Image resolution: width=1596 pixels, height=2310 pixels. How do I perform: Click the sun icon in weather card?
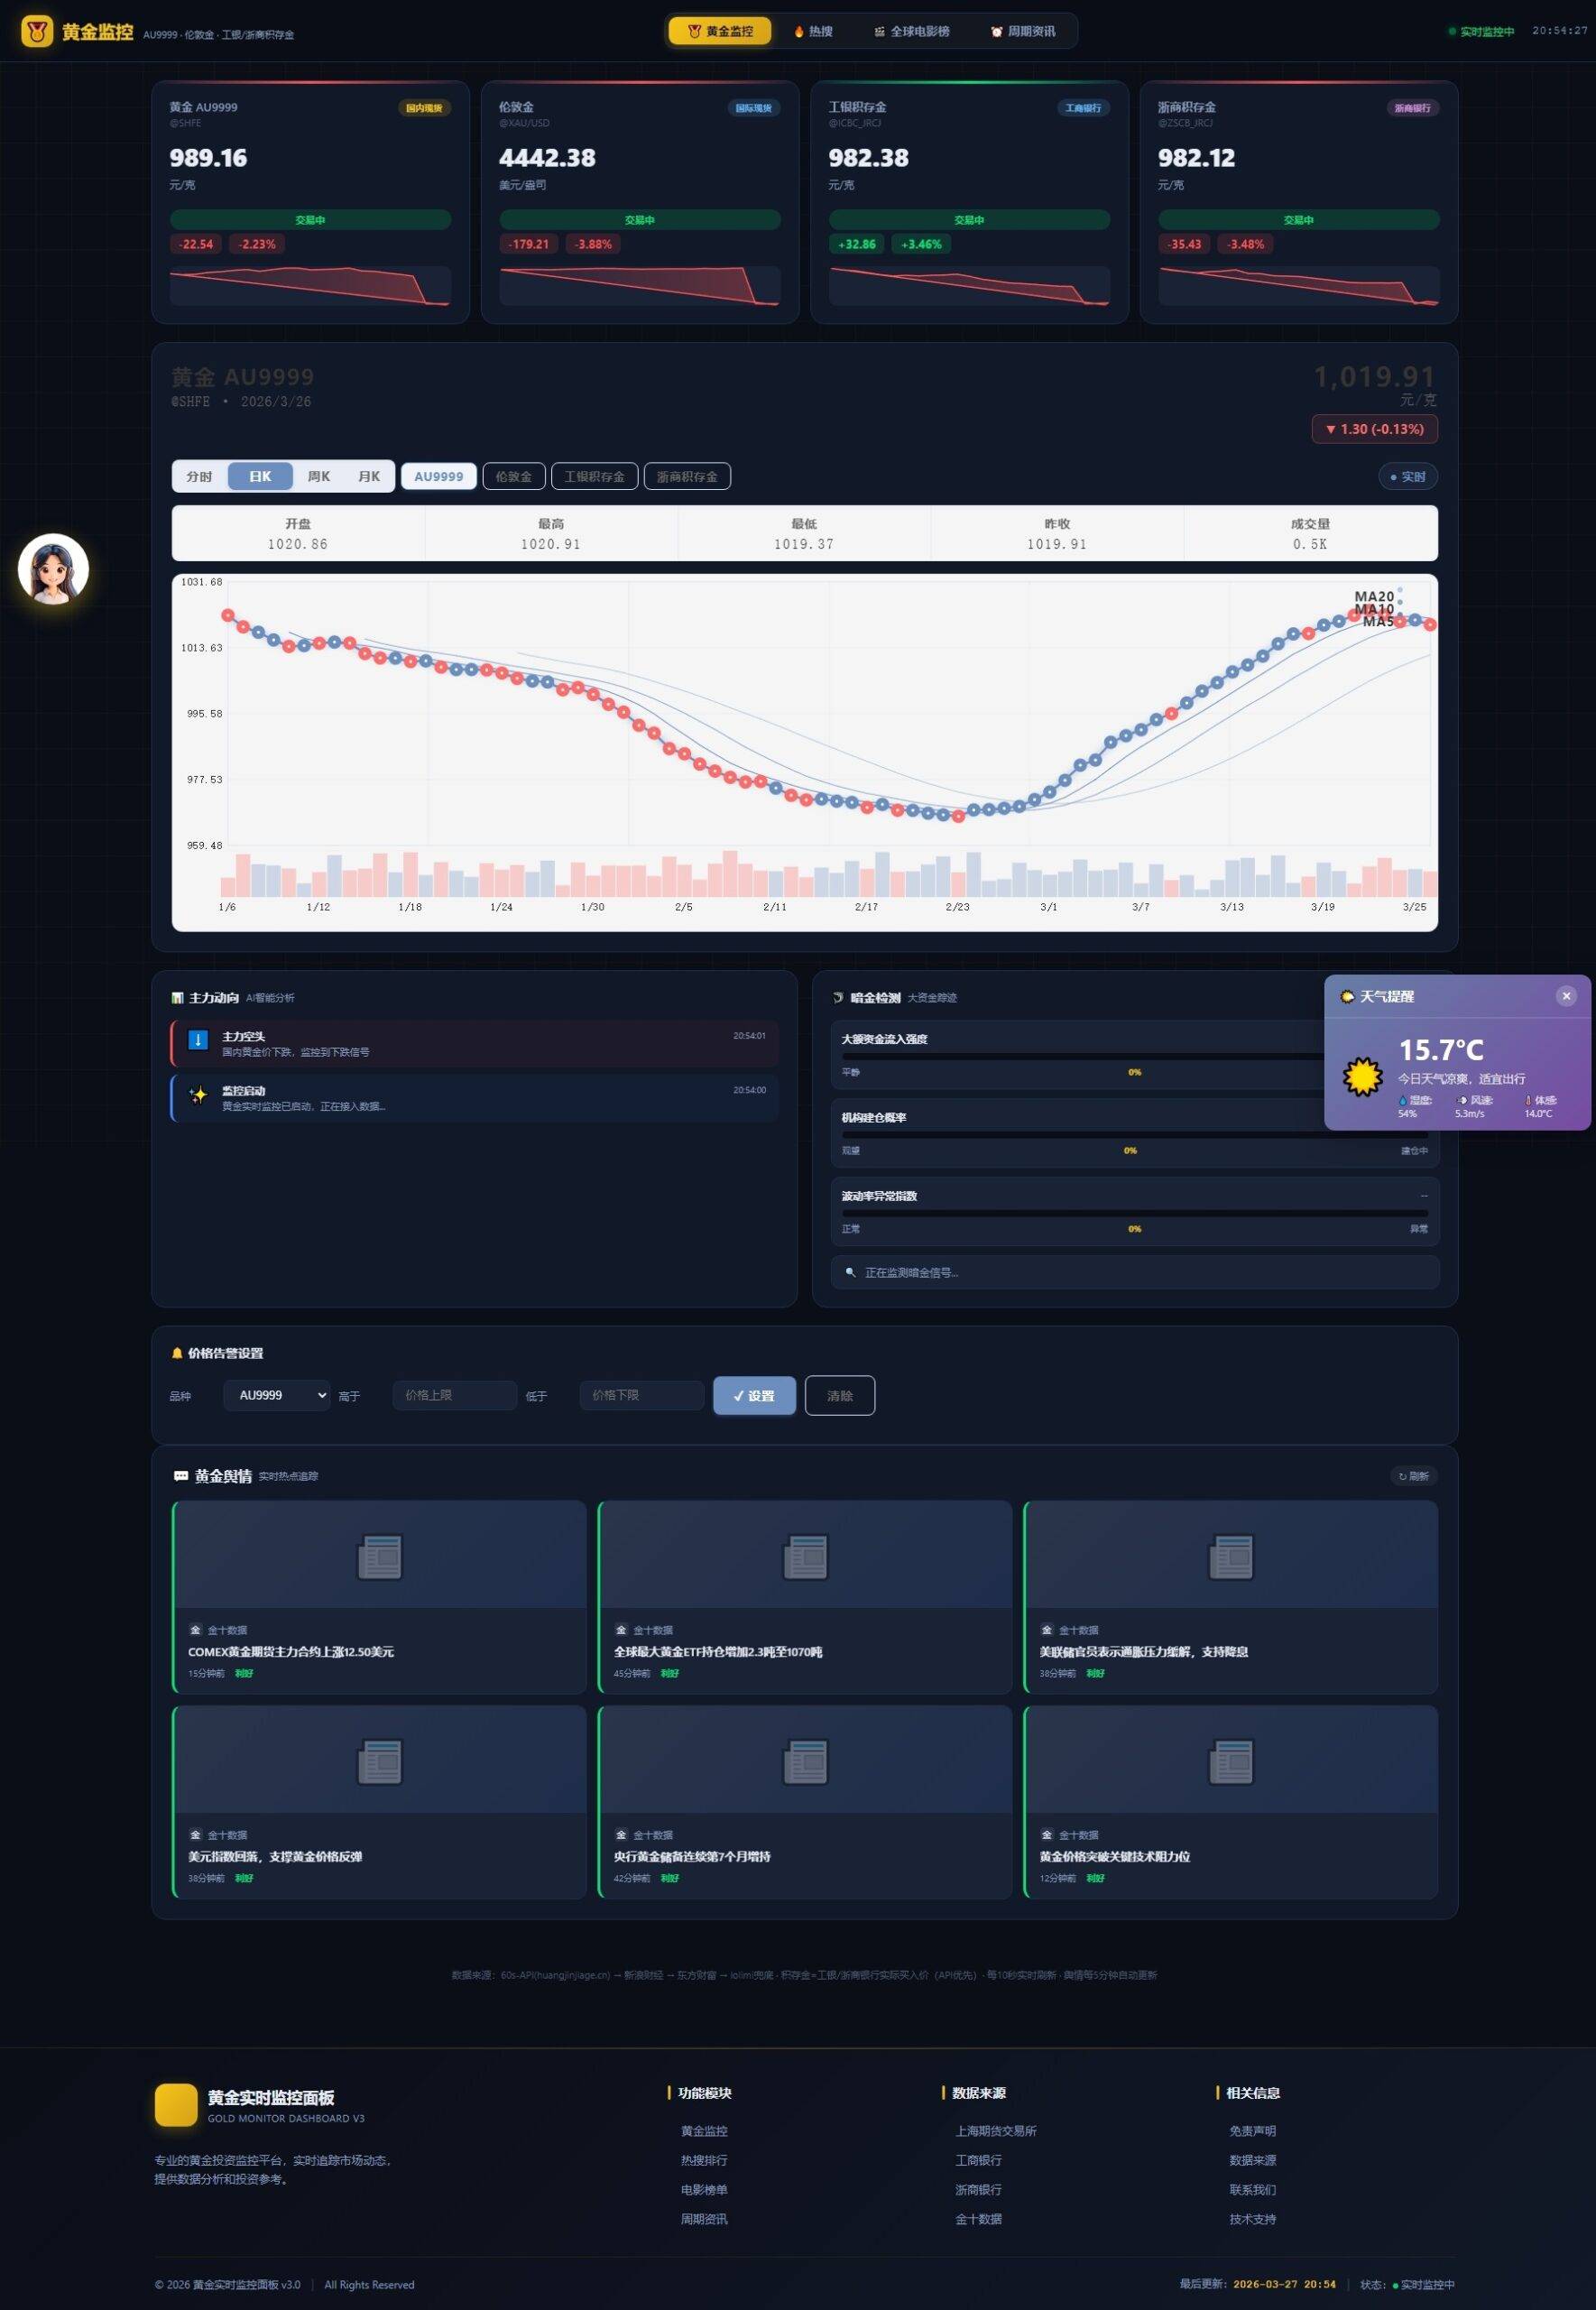(1361, 1077)
